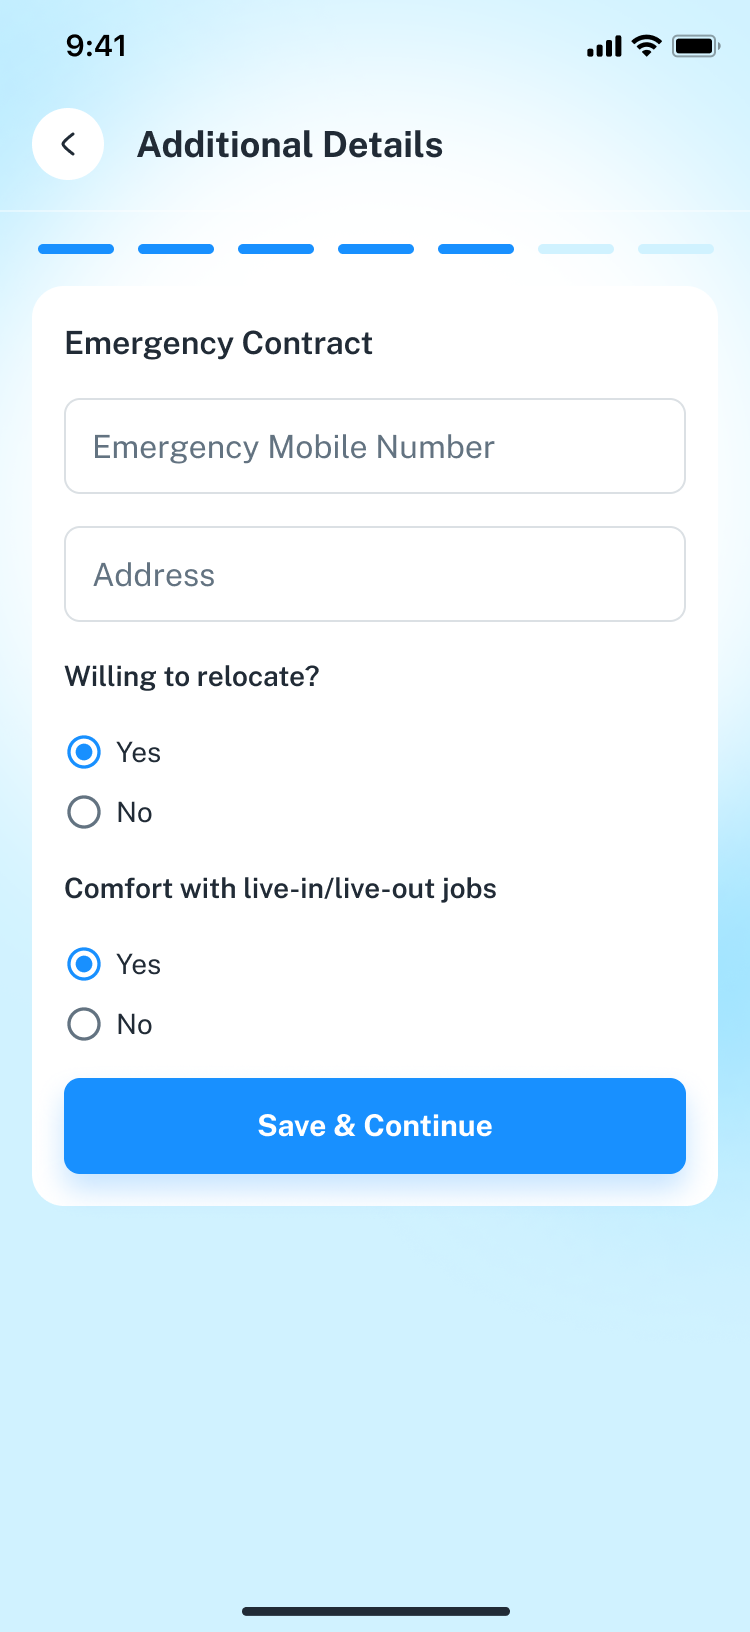Tap the home indicator bar

point(376,1611)
